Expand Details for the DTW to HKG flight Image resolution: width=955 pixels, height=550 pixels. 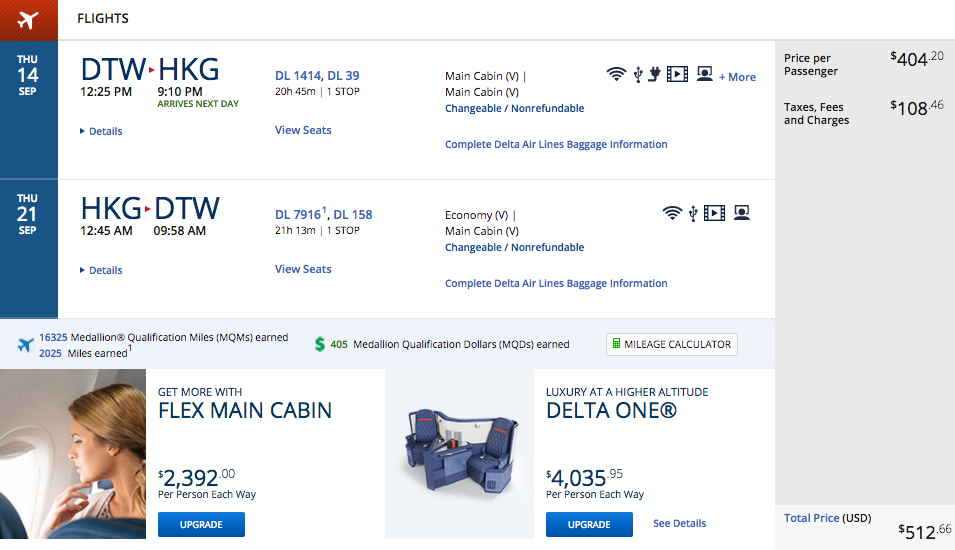pyautogui.click(x=101, y=131)
